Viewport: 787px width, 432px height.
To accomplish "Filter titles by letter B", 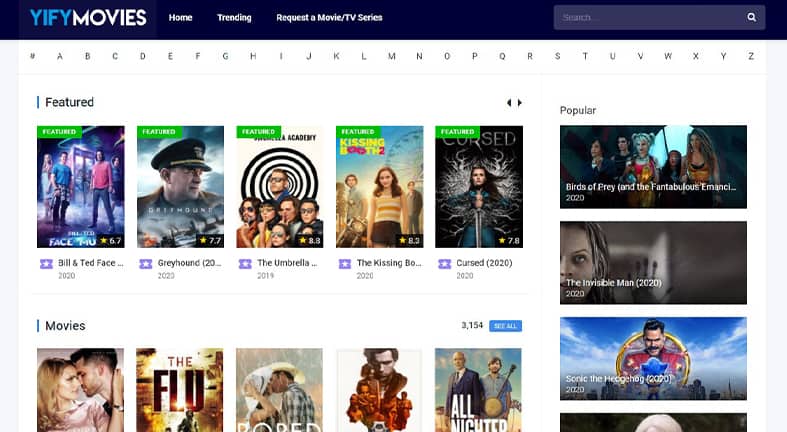I will tap(87, 56).
